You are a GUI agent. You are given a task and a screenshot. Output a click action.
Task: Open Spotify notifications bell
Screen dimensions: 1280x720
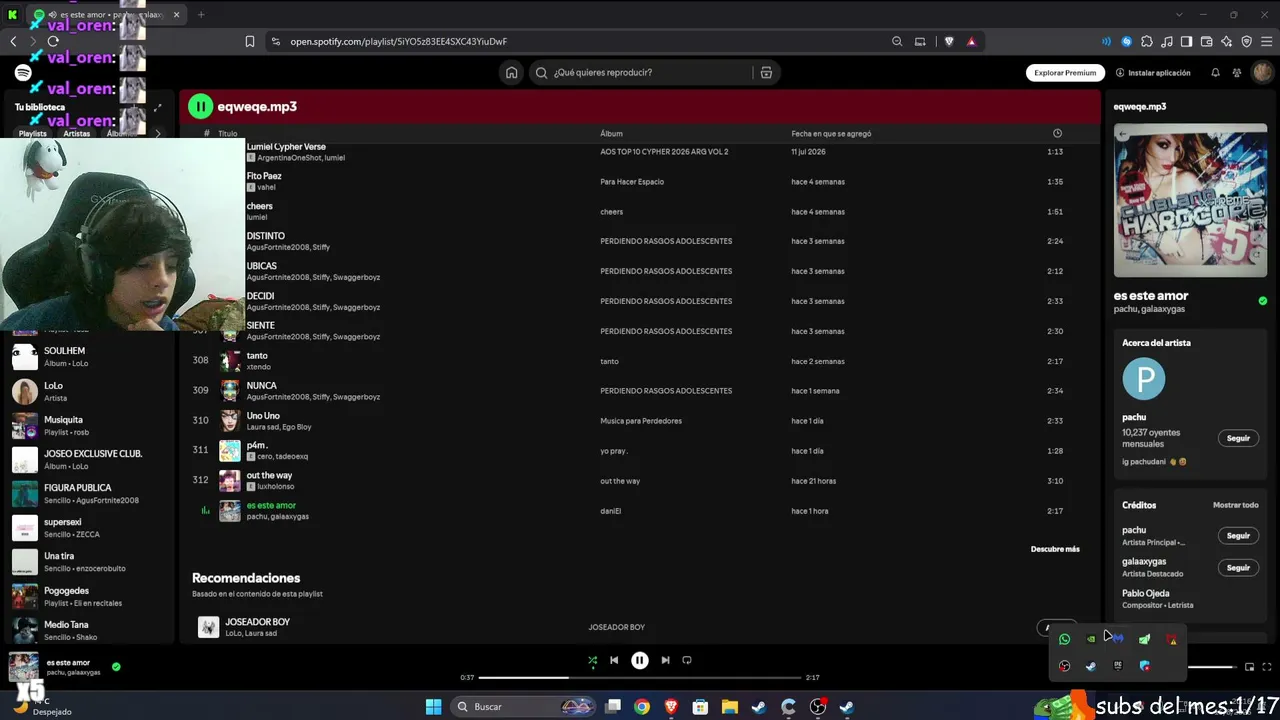coord(1215,72)
